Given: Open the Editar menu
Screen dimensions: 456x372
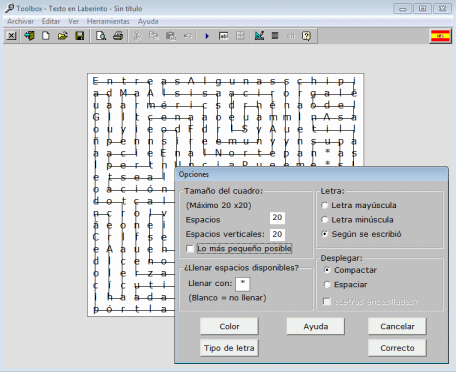Looking at the screenshot, I should tap(51, 21).
